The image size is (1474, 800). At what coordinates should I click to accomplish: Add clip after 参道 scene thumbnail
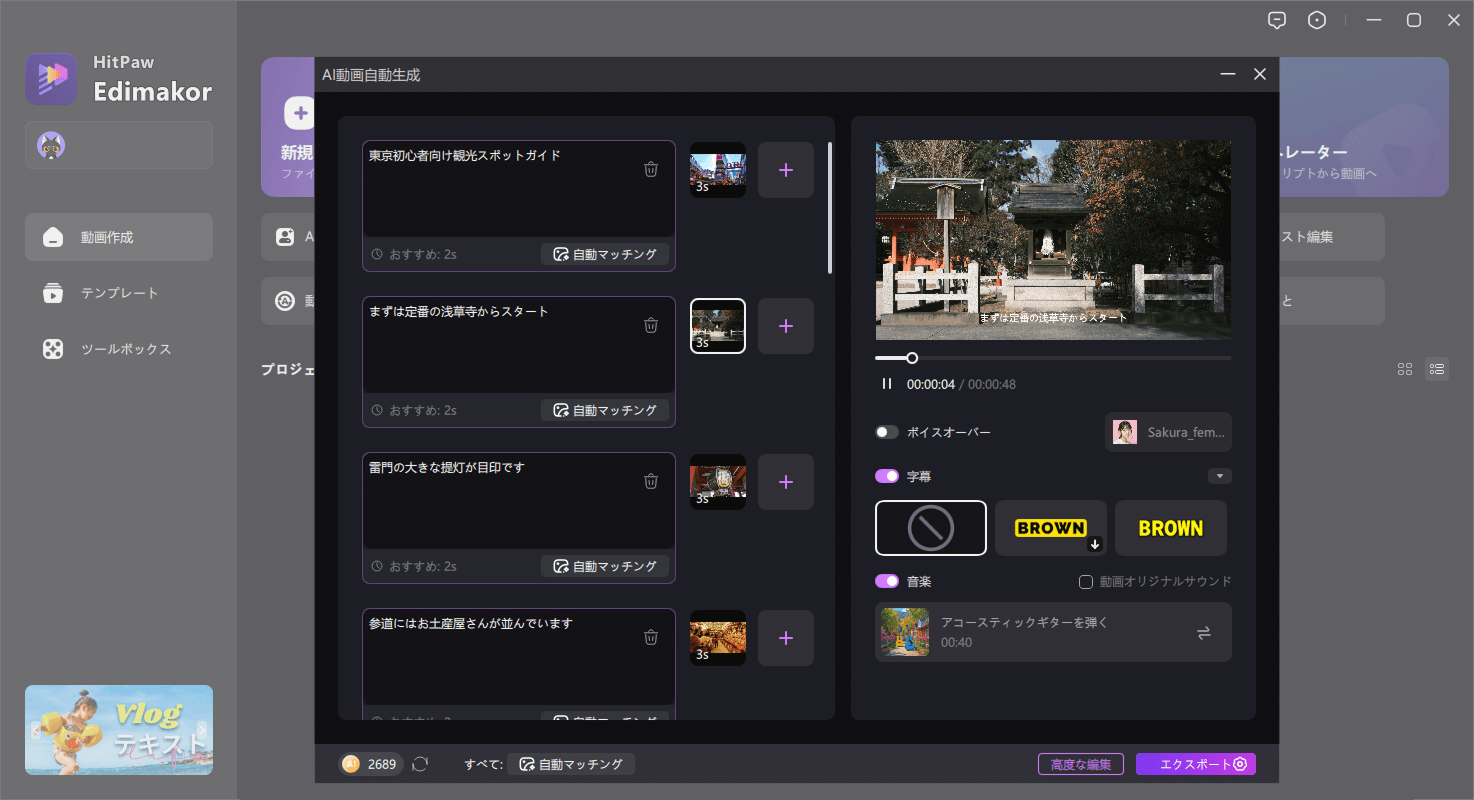pos(786,638)
